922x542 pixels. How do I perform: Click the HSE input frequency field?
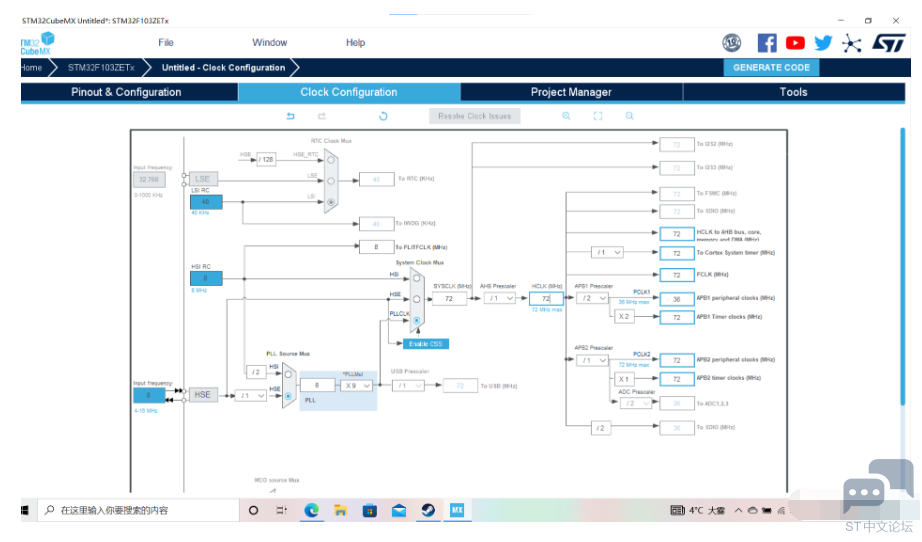[x=149, y=395]
